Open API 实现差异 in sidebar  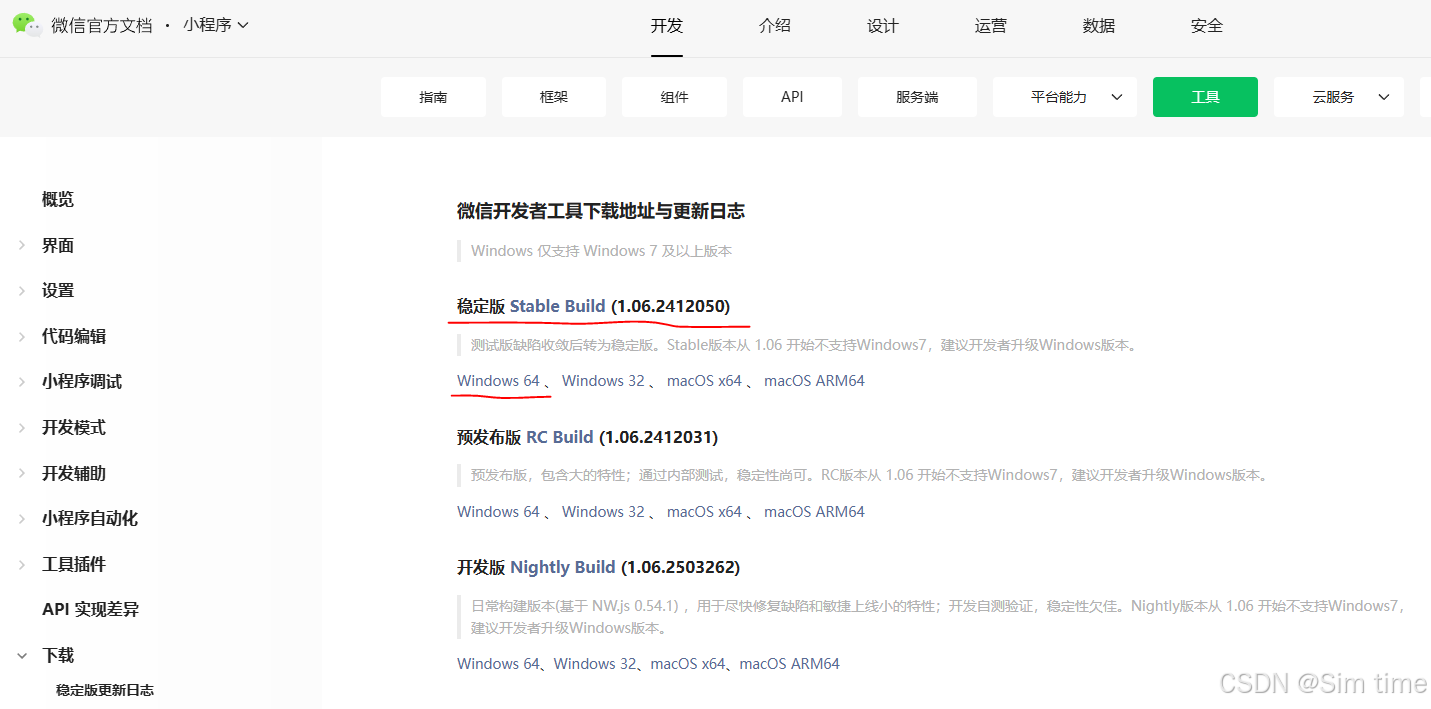(90, 610)
